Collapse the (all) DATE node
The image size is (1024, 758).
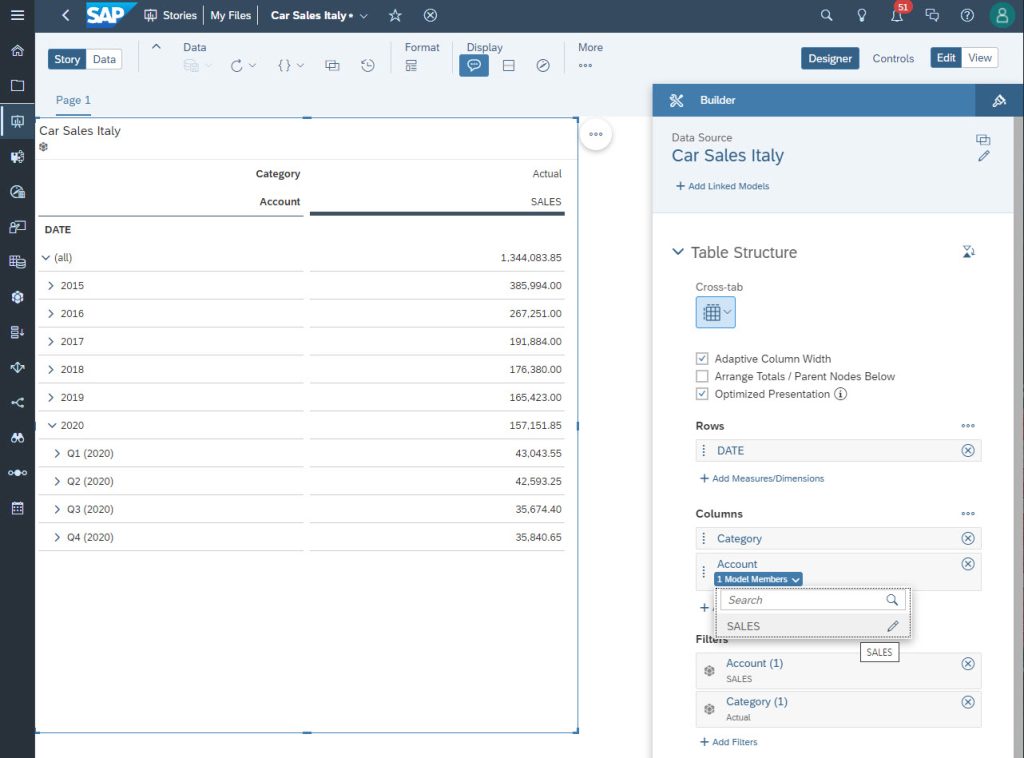[46, 257]
